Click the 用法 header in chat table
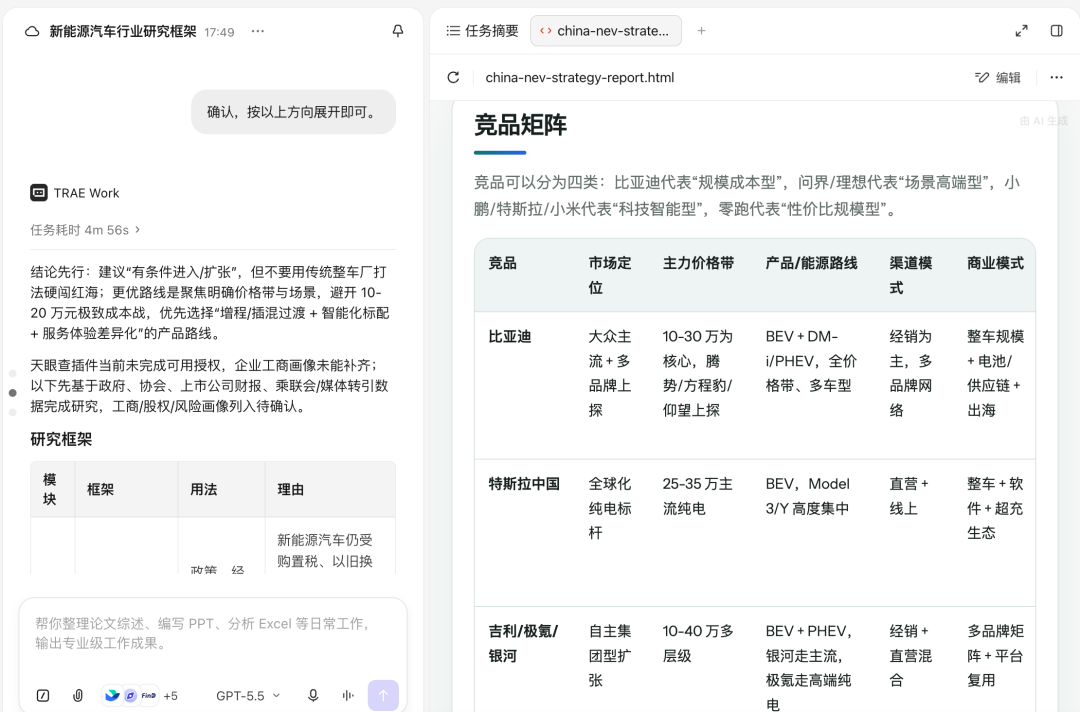1080x712 pixels. tap(203, 490)
